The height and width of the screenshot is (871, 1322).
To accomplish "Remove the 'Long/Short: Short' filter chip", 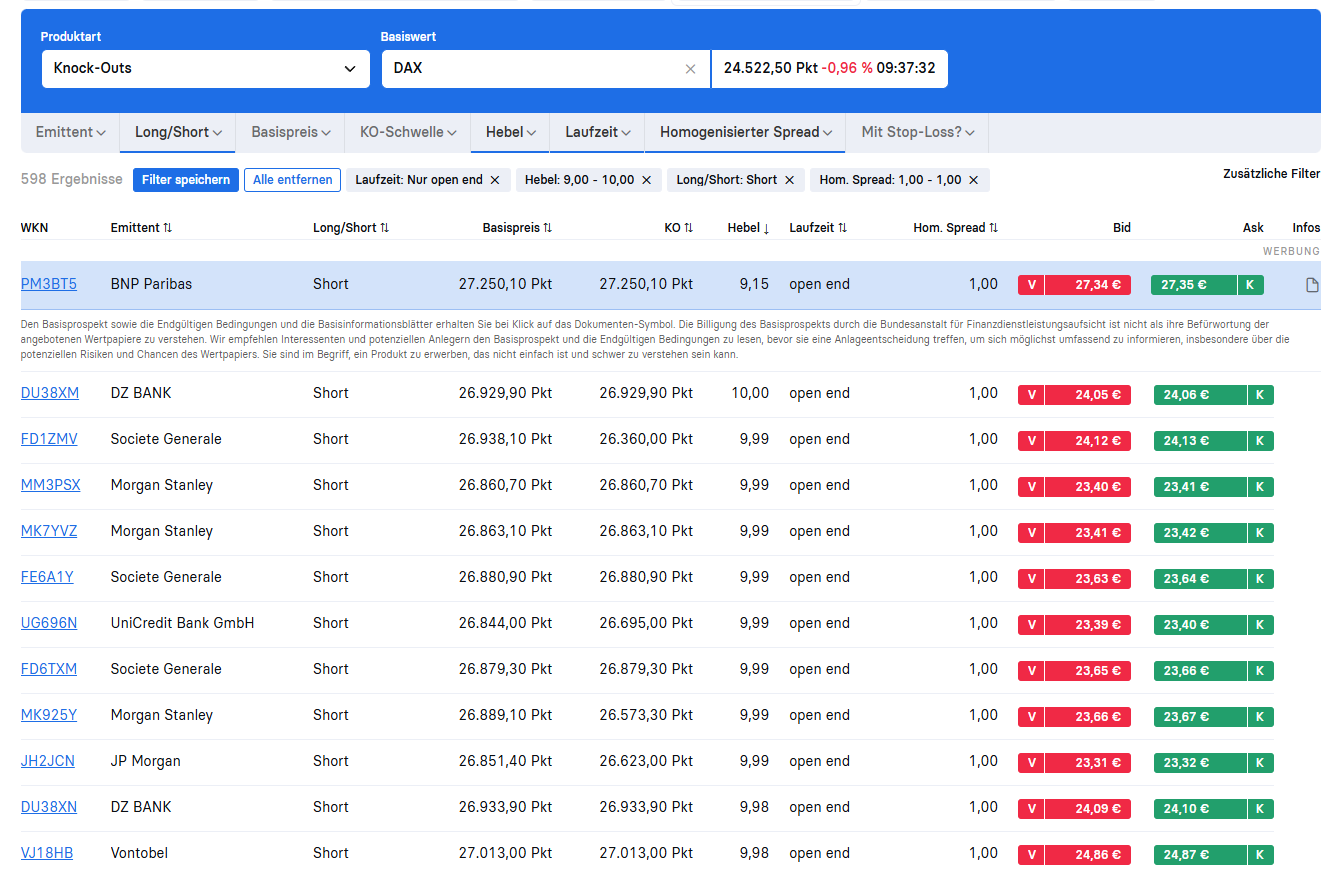I will click(x=789, y=180).
